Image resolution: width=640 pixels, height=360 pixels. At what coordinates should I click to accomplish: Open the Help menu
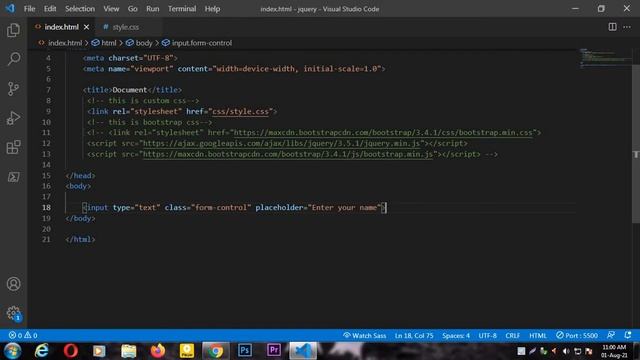pos(212,9)
